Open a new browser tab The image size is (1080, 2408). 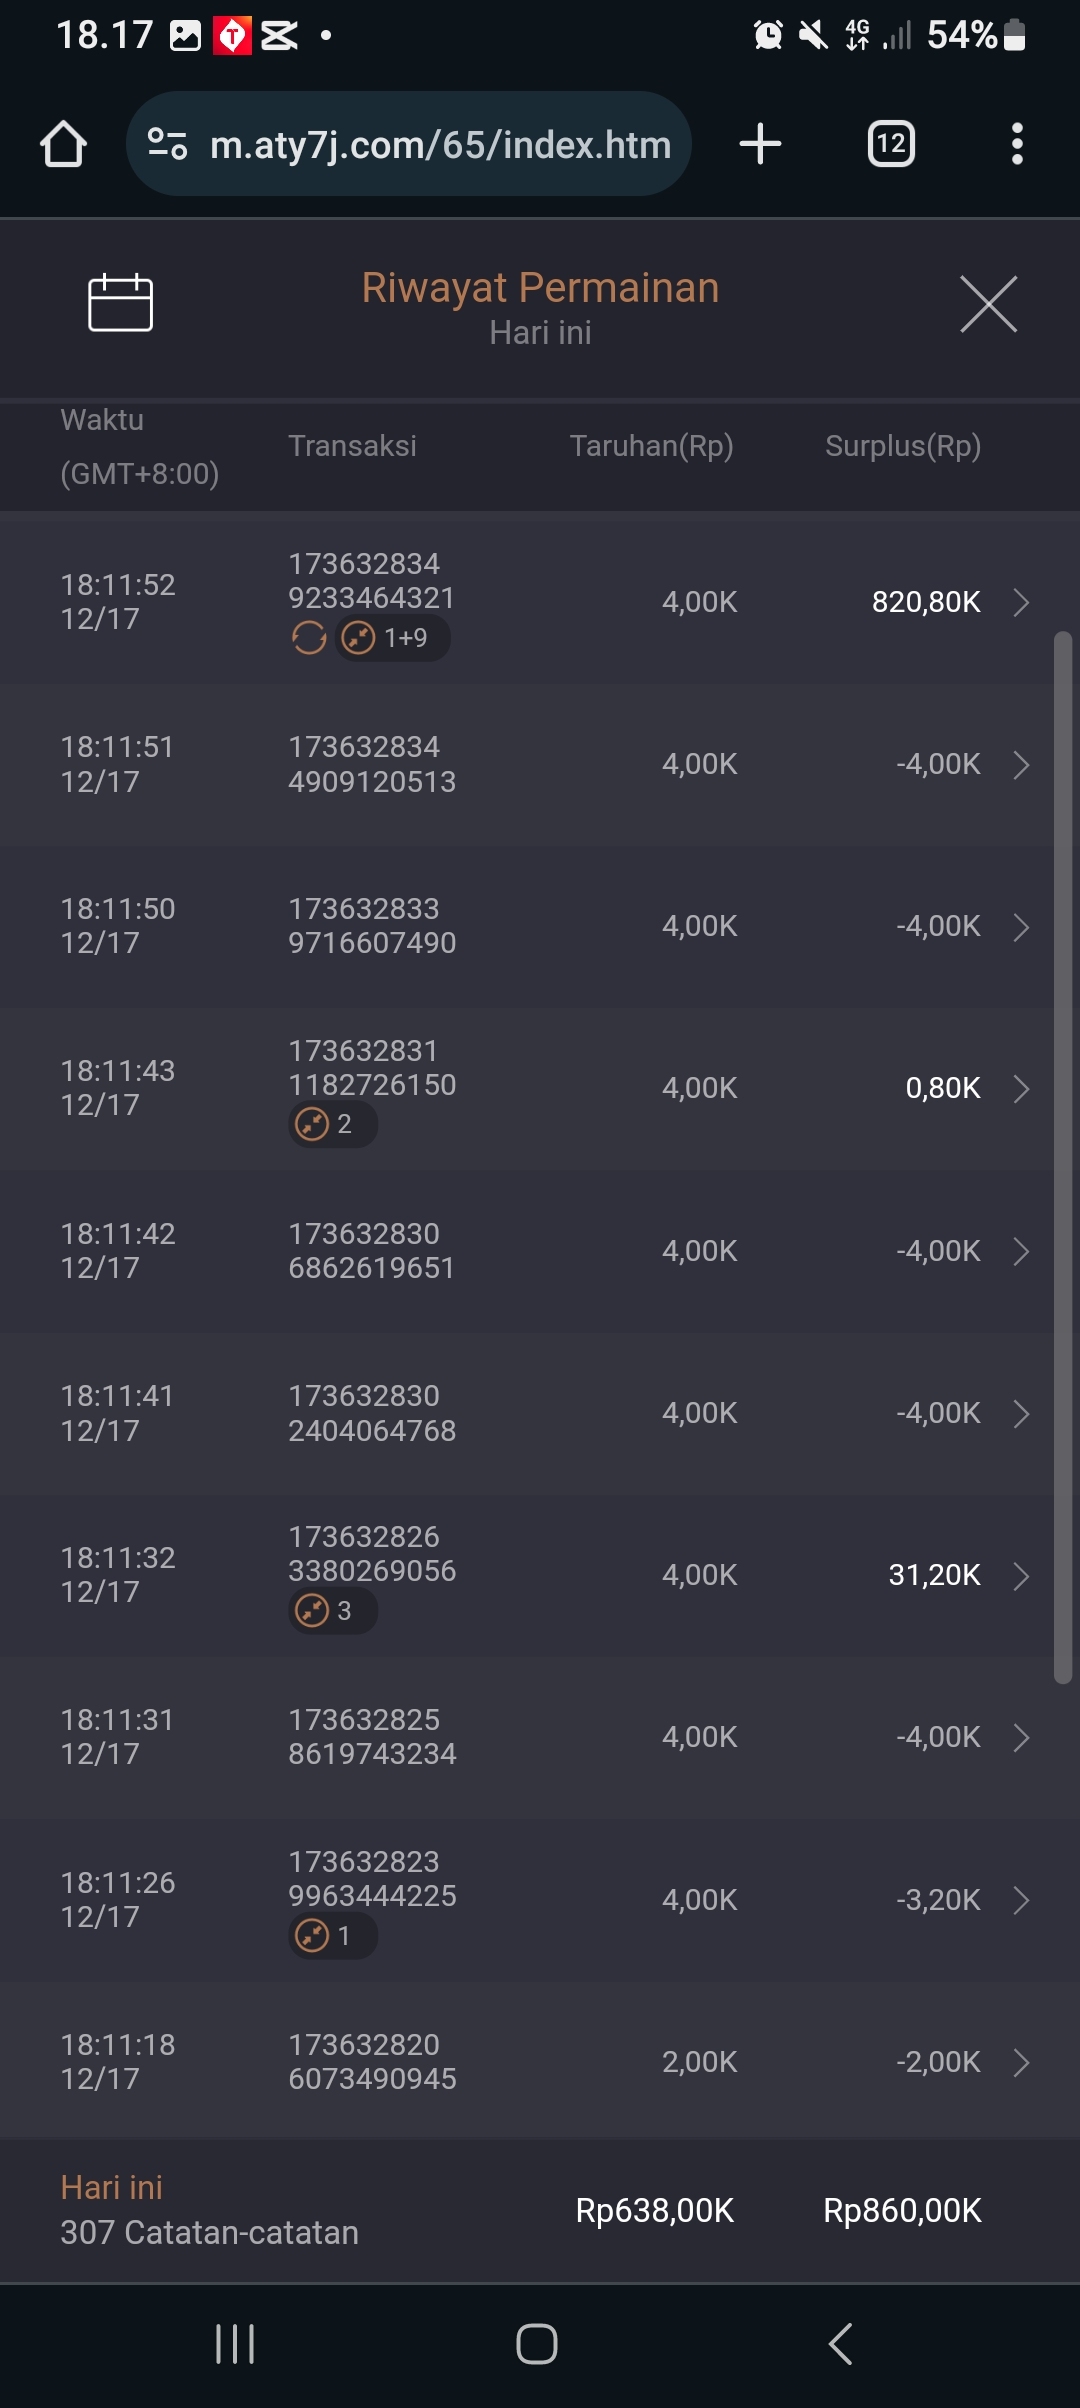(760, 144)
